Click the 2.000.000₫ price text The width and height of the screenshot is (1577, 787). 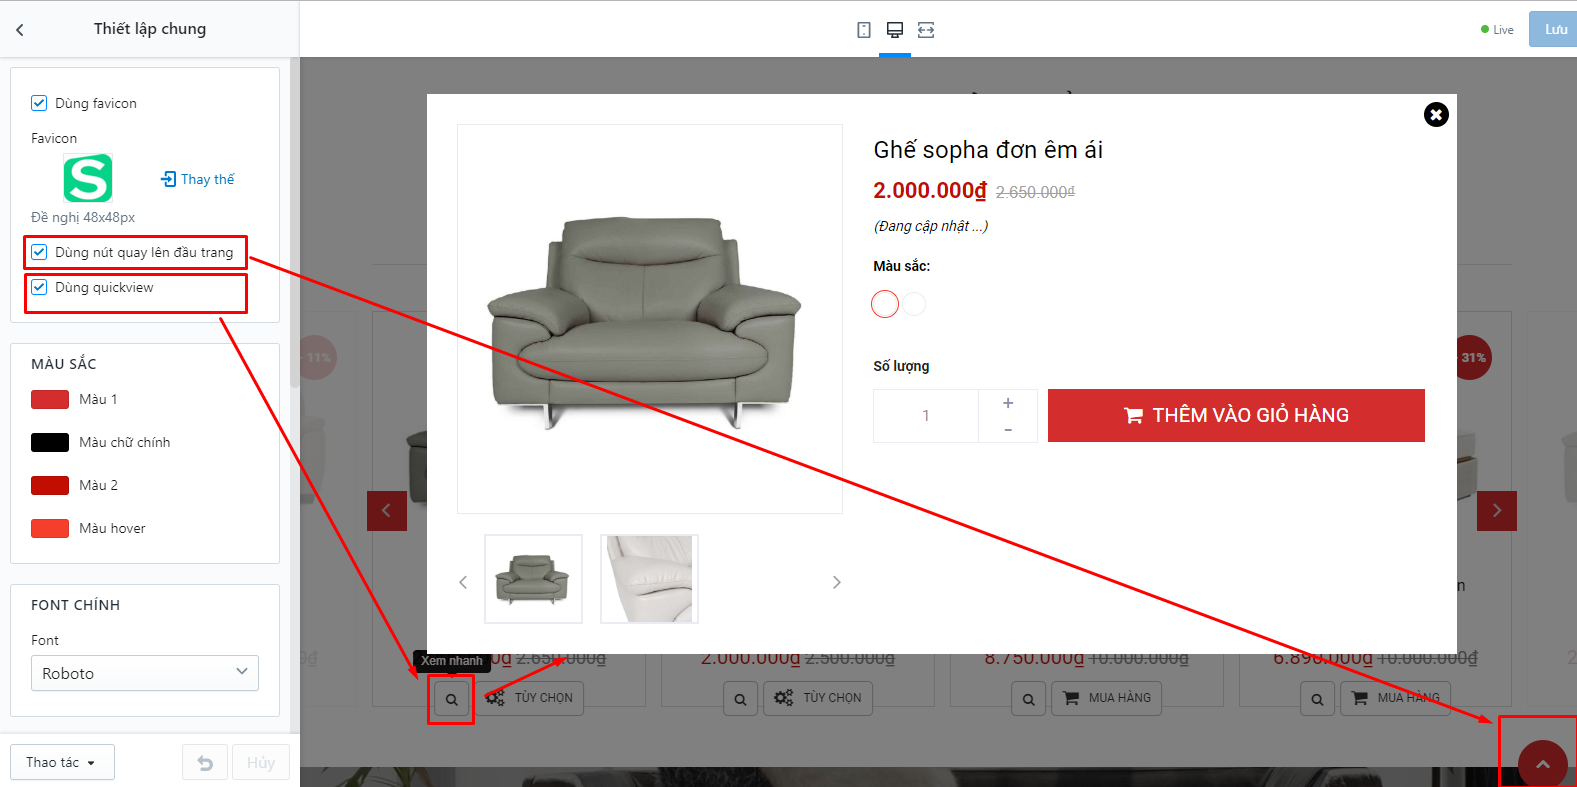point(930,190)
